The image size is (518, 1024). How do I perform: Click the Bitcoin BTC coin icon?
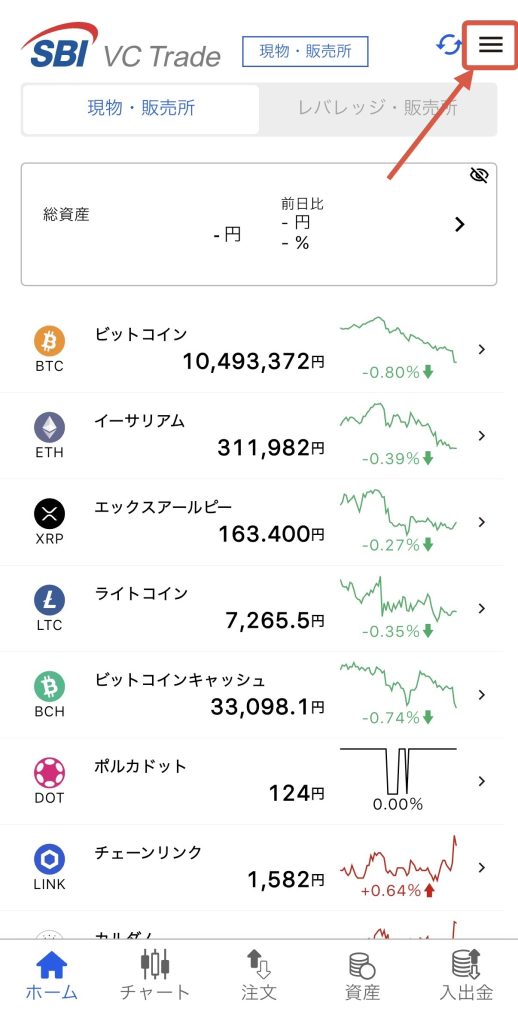click(x=50, y=342)
